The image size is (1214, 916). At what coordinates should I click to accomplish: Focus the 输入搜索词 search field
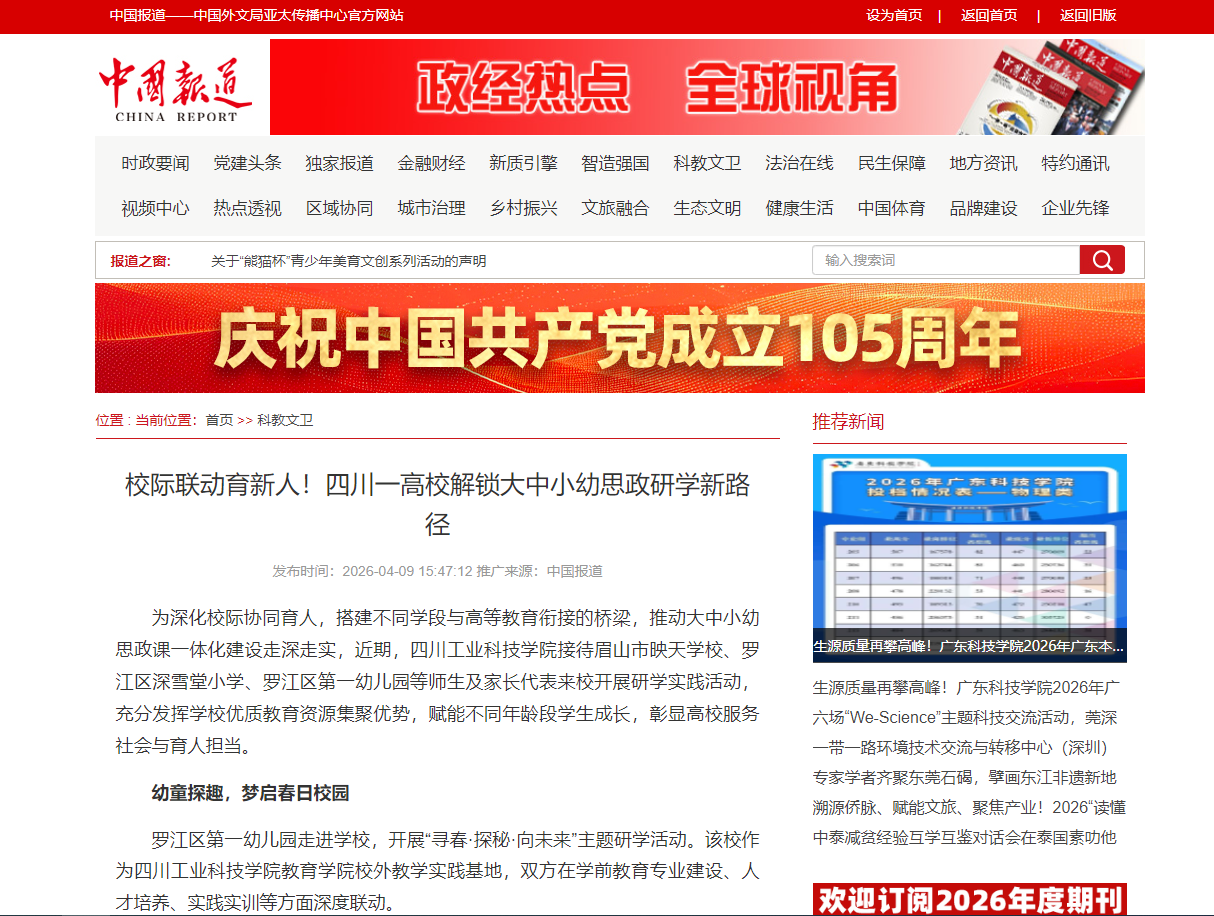tap(946, 260)
